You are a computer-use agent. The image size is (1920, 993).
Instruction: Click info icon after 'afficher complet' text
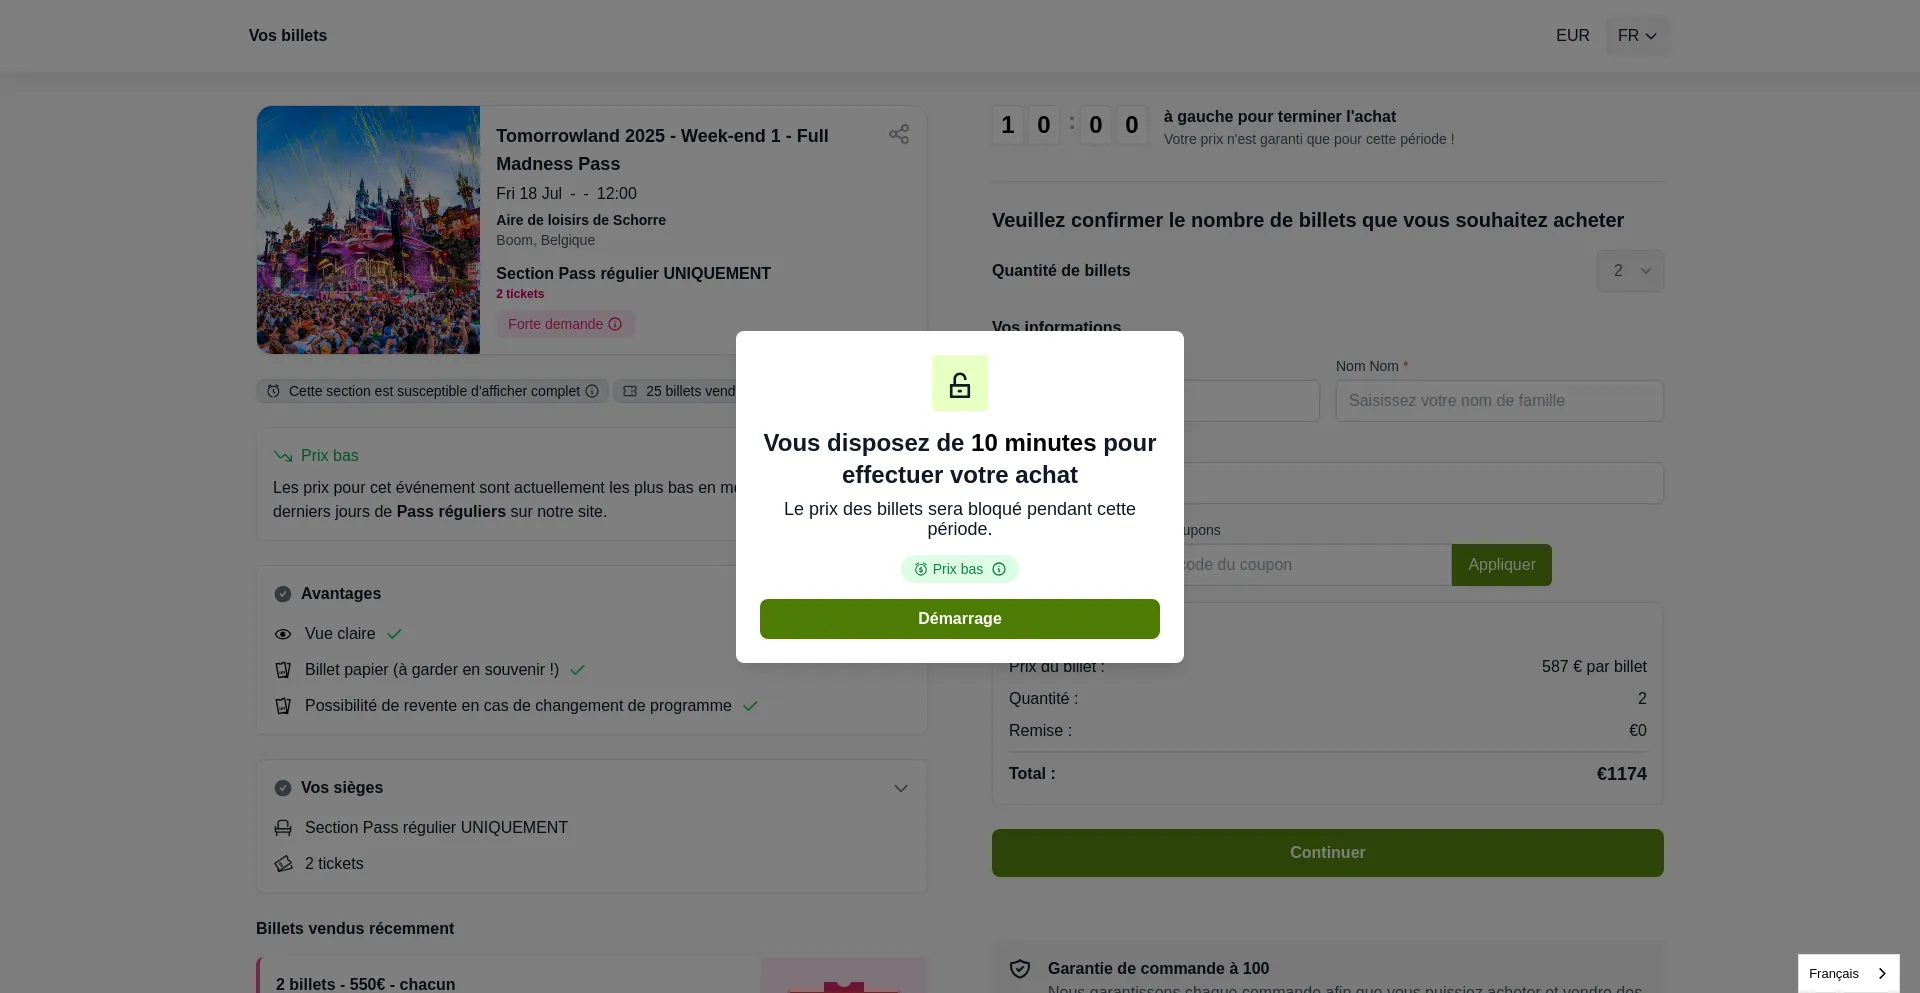592,391
